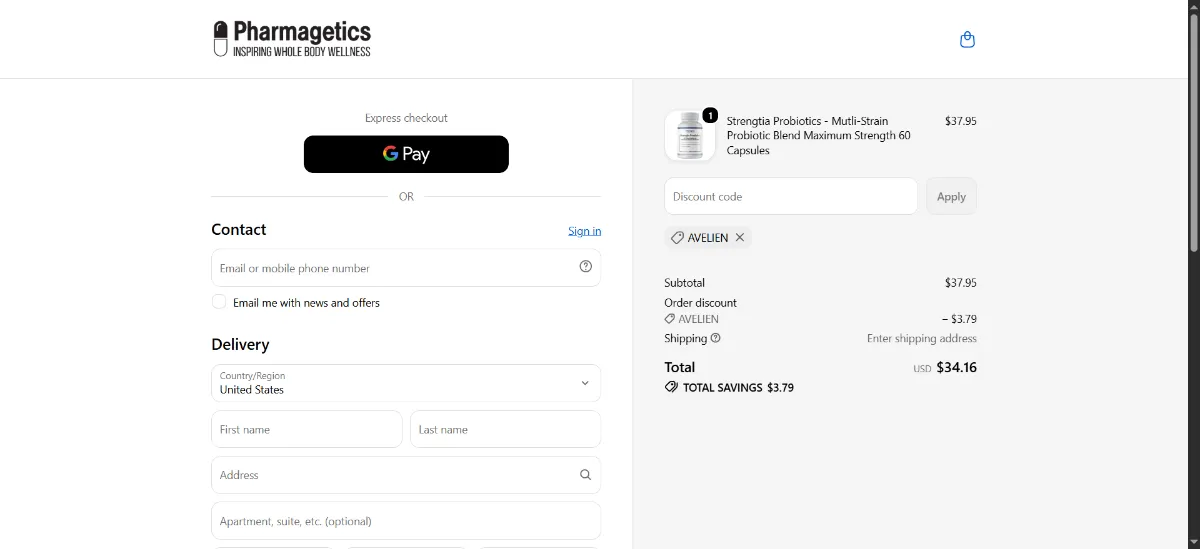Viewport: 1200px width, 549px height.
Task: Show the contact field help icon
Action: coord(586,266)
